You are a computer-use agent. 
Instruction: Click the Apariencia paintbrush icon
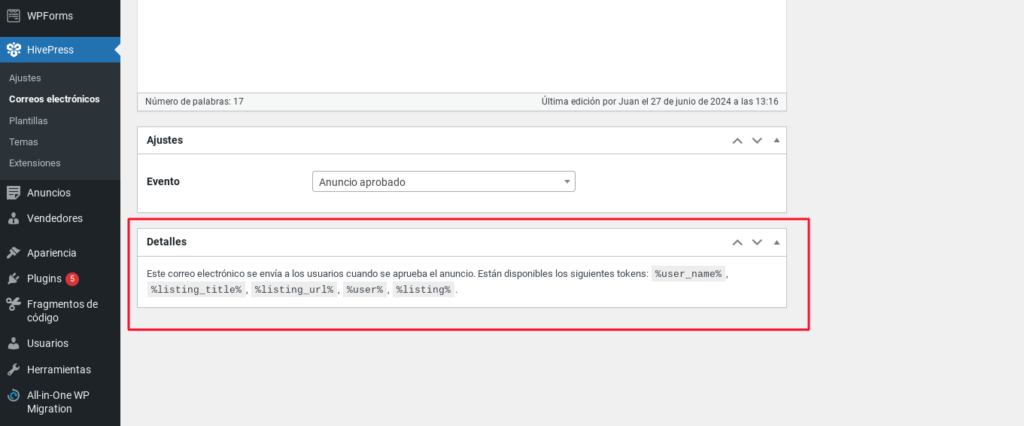click(x=13, y=253)
